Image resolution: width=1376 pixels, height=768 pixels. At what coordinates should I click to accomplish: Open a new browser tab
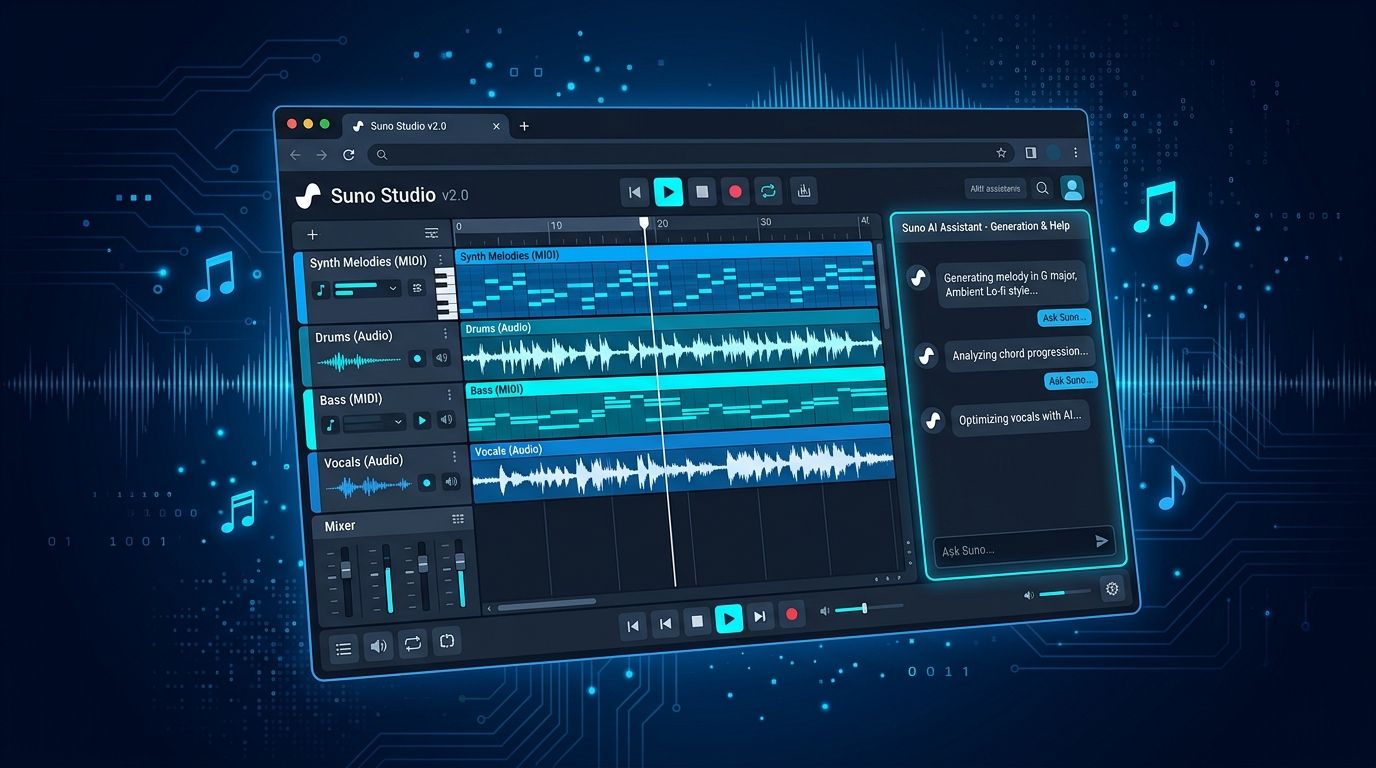(524, 126)
